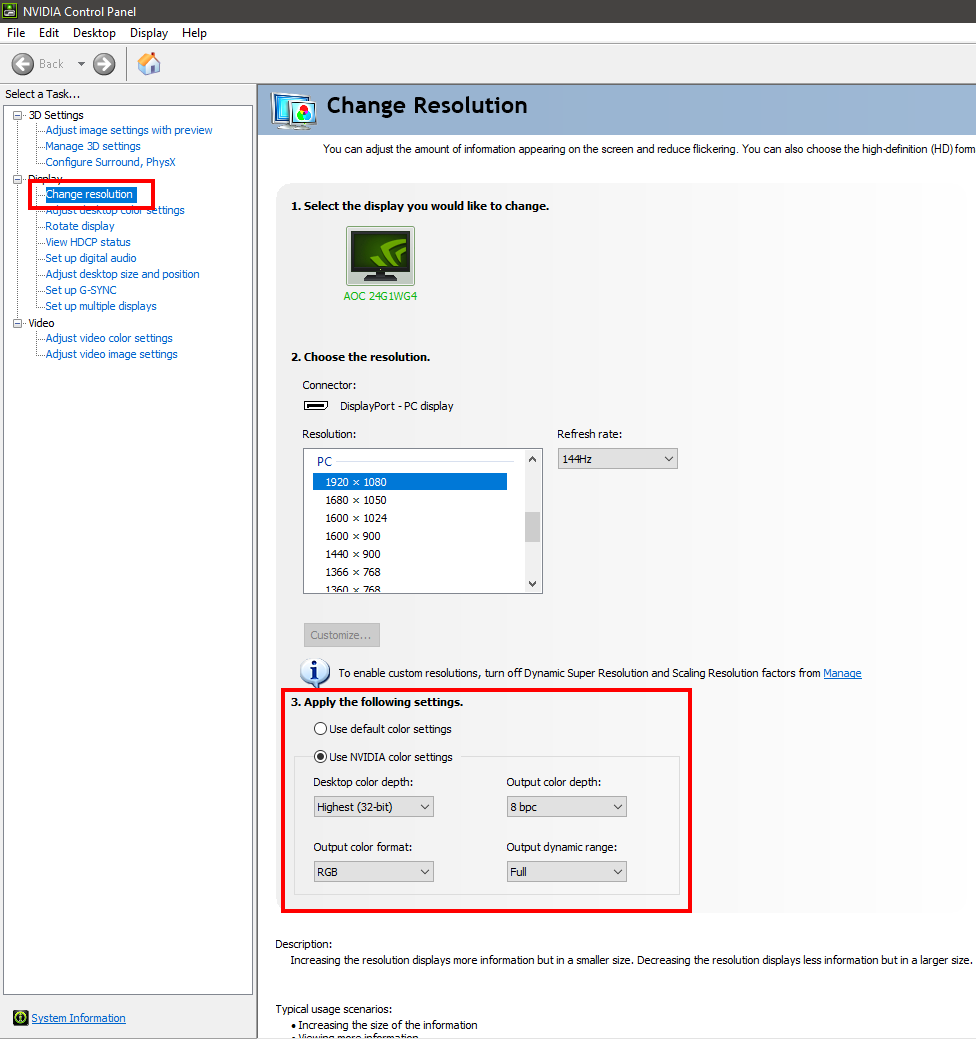Open Manage 3D settings
Viewport: 976px width, 1039px height.
point(93,146)
